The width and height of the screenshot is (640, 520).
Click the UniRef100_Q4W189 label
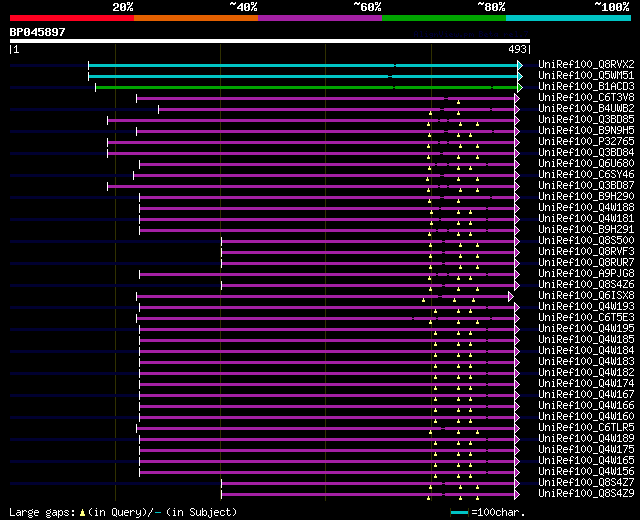586,439
